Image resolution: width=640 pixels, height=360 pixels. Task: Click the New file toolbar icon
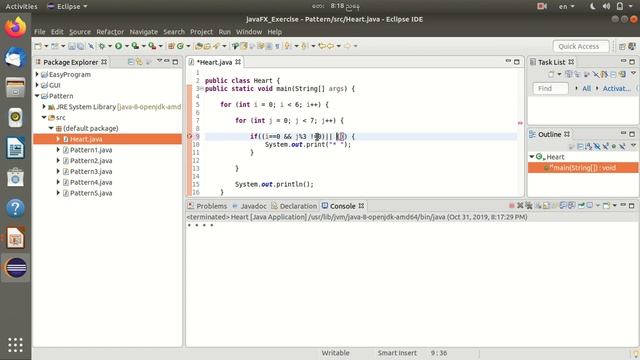tap(38, 46)
